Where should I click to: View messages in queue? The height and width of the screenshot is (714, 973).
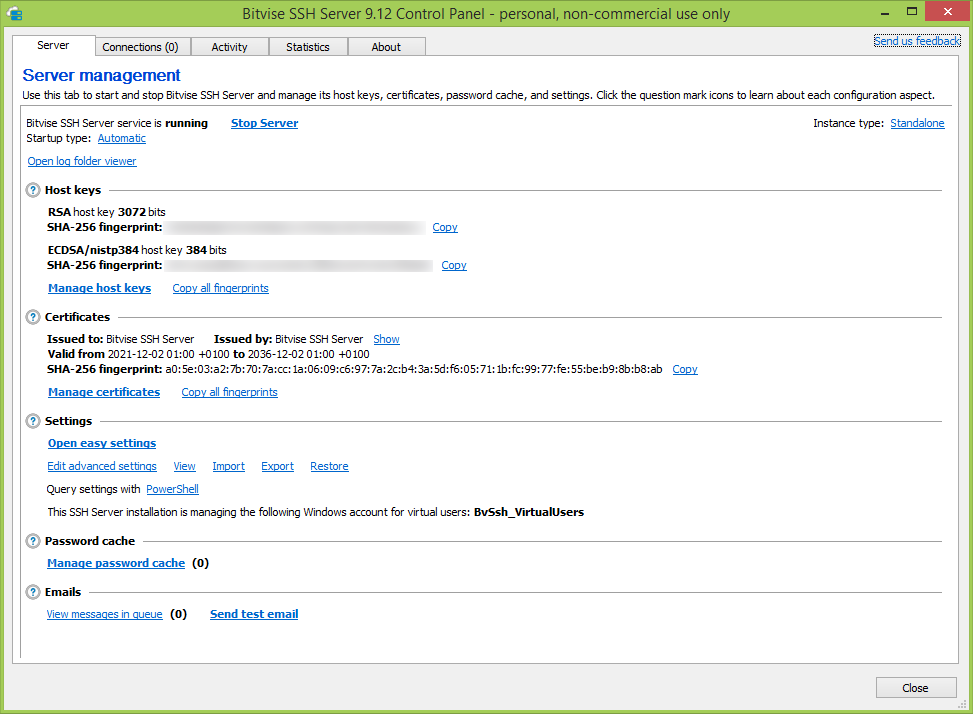tap(104, 614)
